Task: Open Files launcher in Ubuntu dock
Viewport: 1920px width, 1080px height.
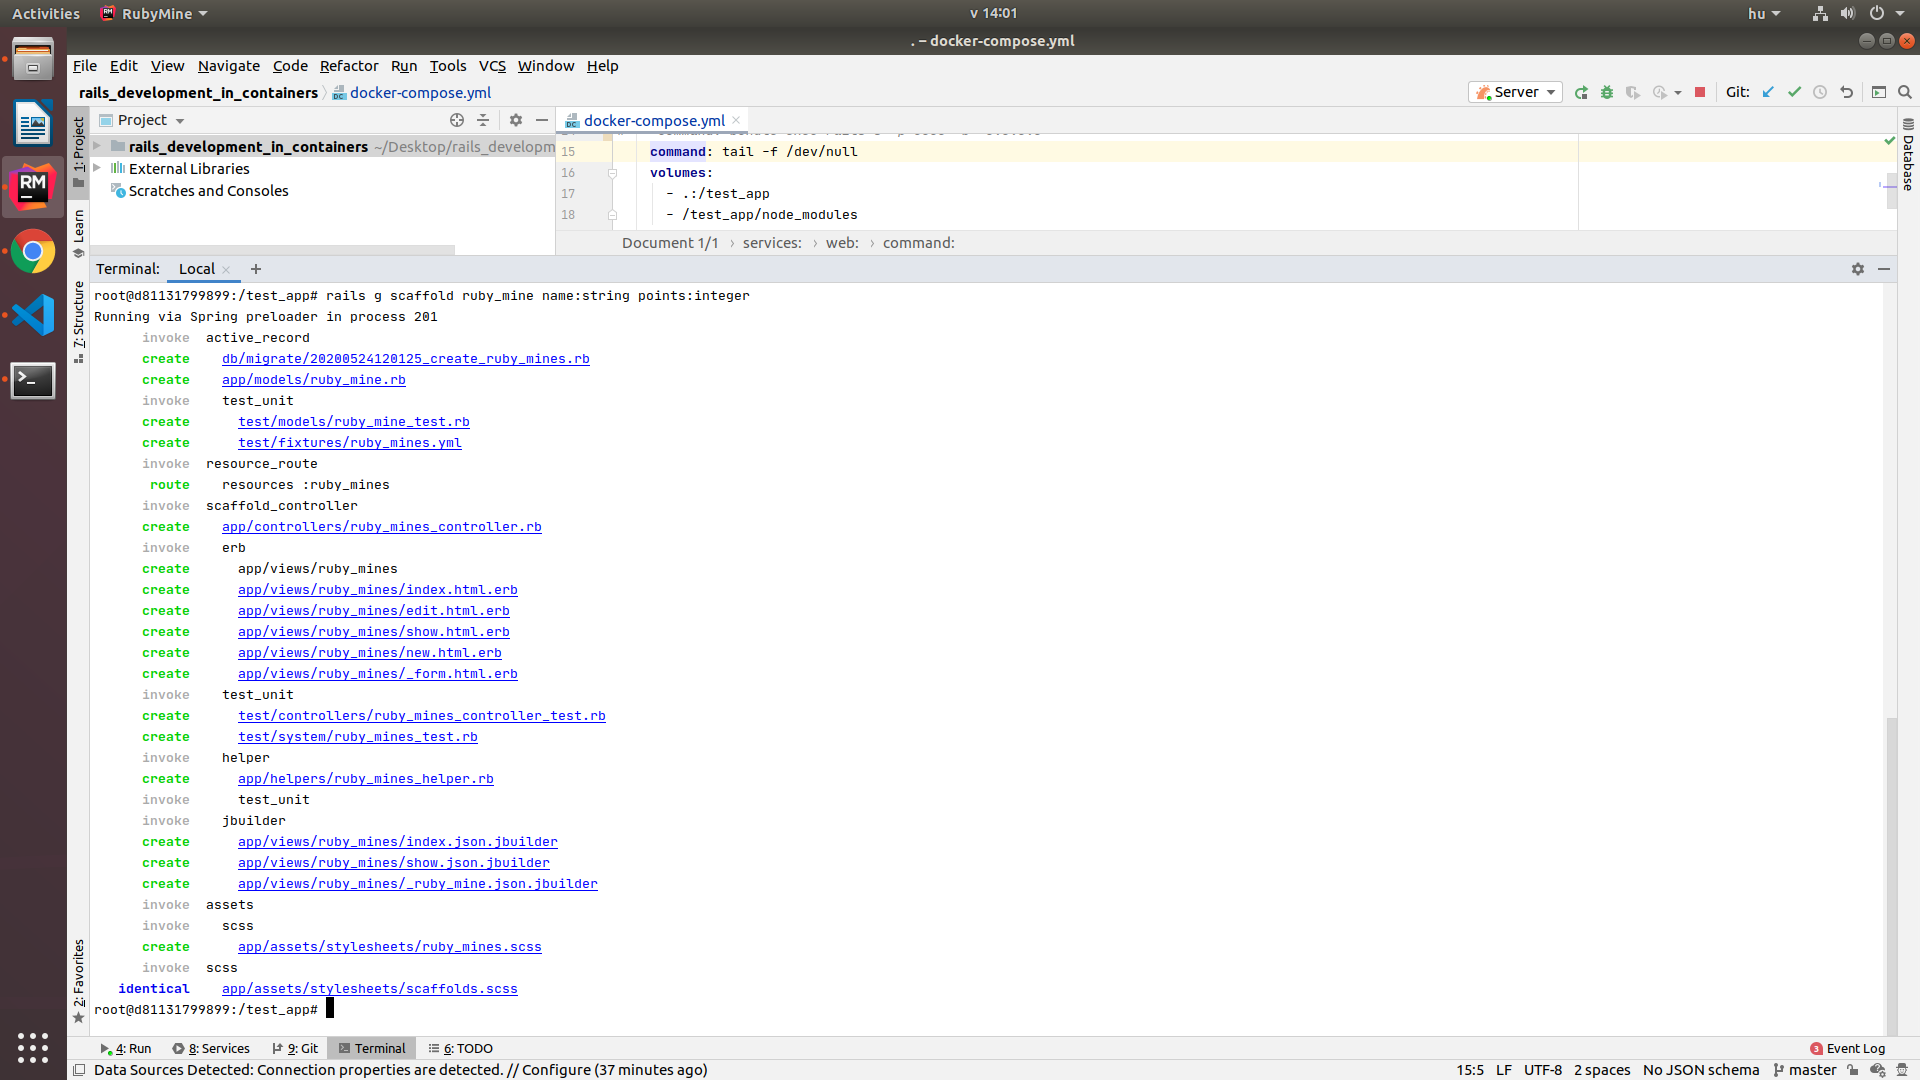Action: [33, 59]
